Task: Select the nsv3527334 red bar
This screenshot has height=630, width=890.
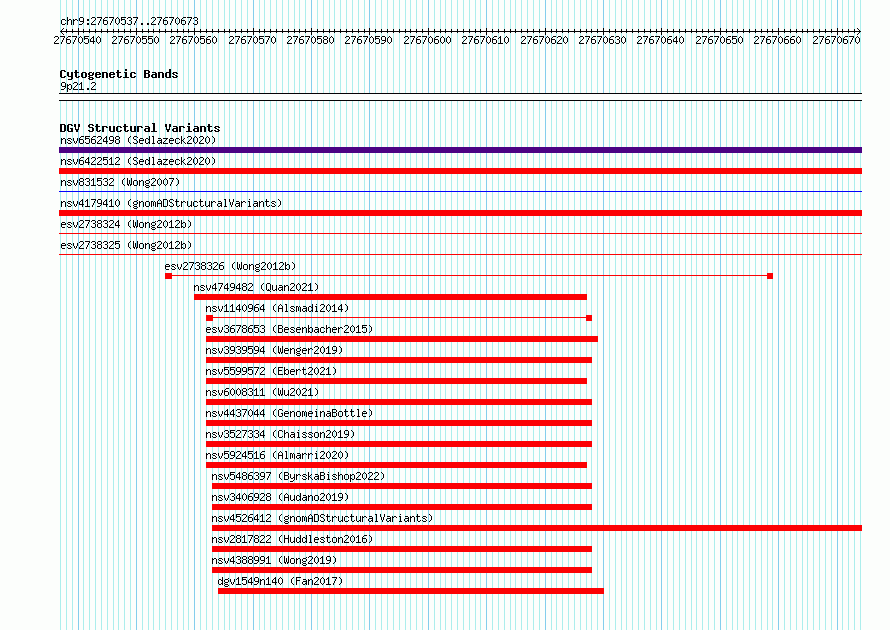Action: tap(399, 444)
